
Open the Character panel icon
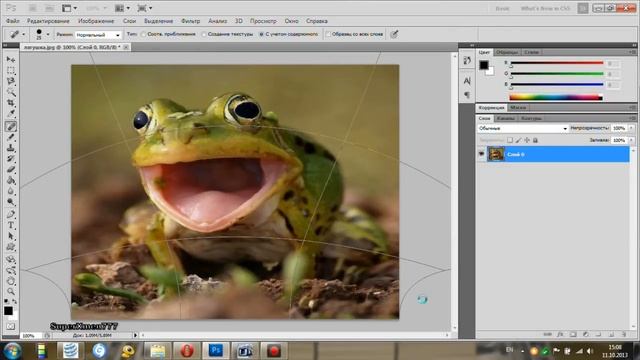pyautogui.click(x=467, y=81)
